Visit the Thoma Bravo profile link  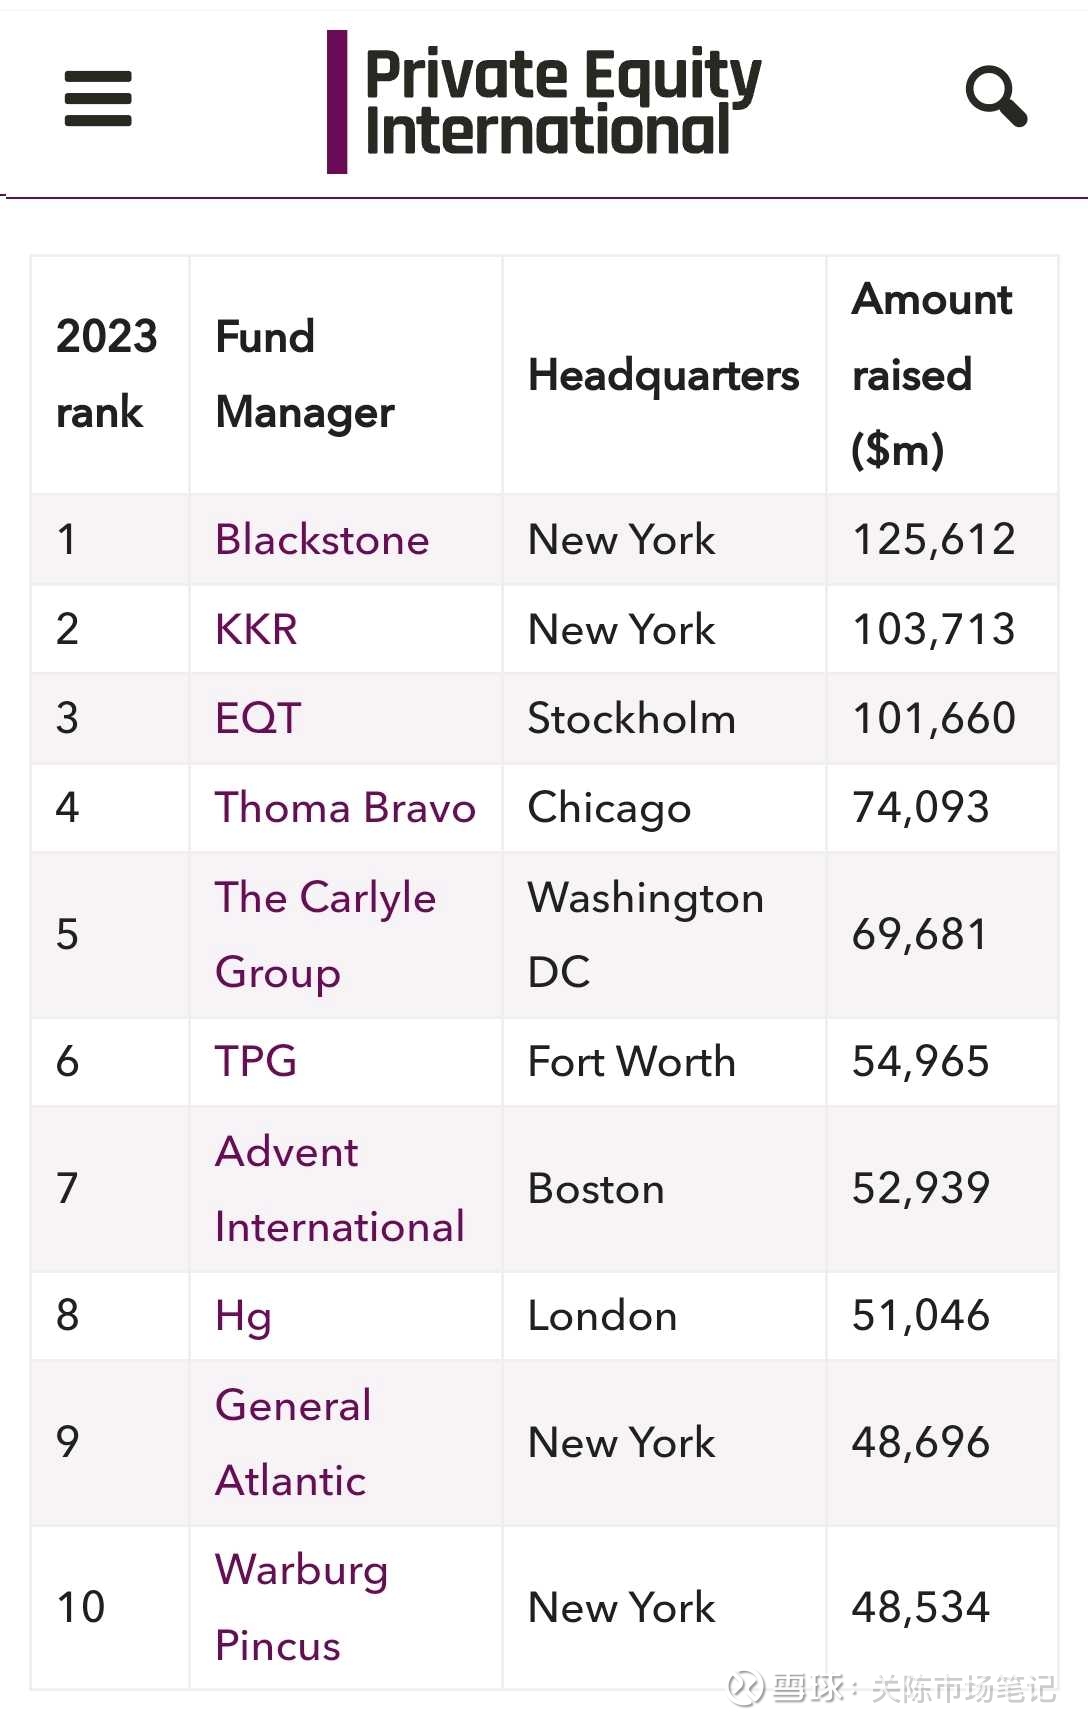click(x=345, y=808)
